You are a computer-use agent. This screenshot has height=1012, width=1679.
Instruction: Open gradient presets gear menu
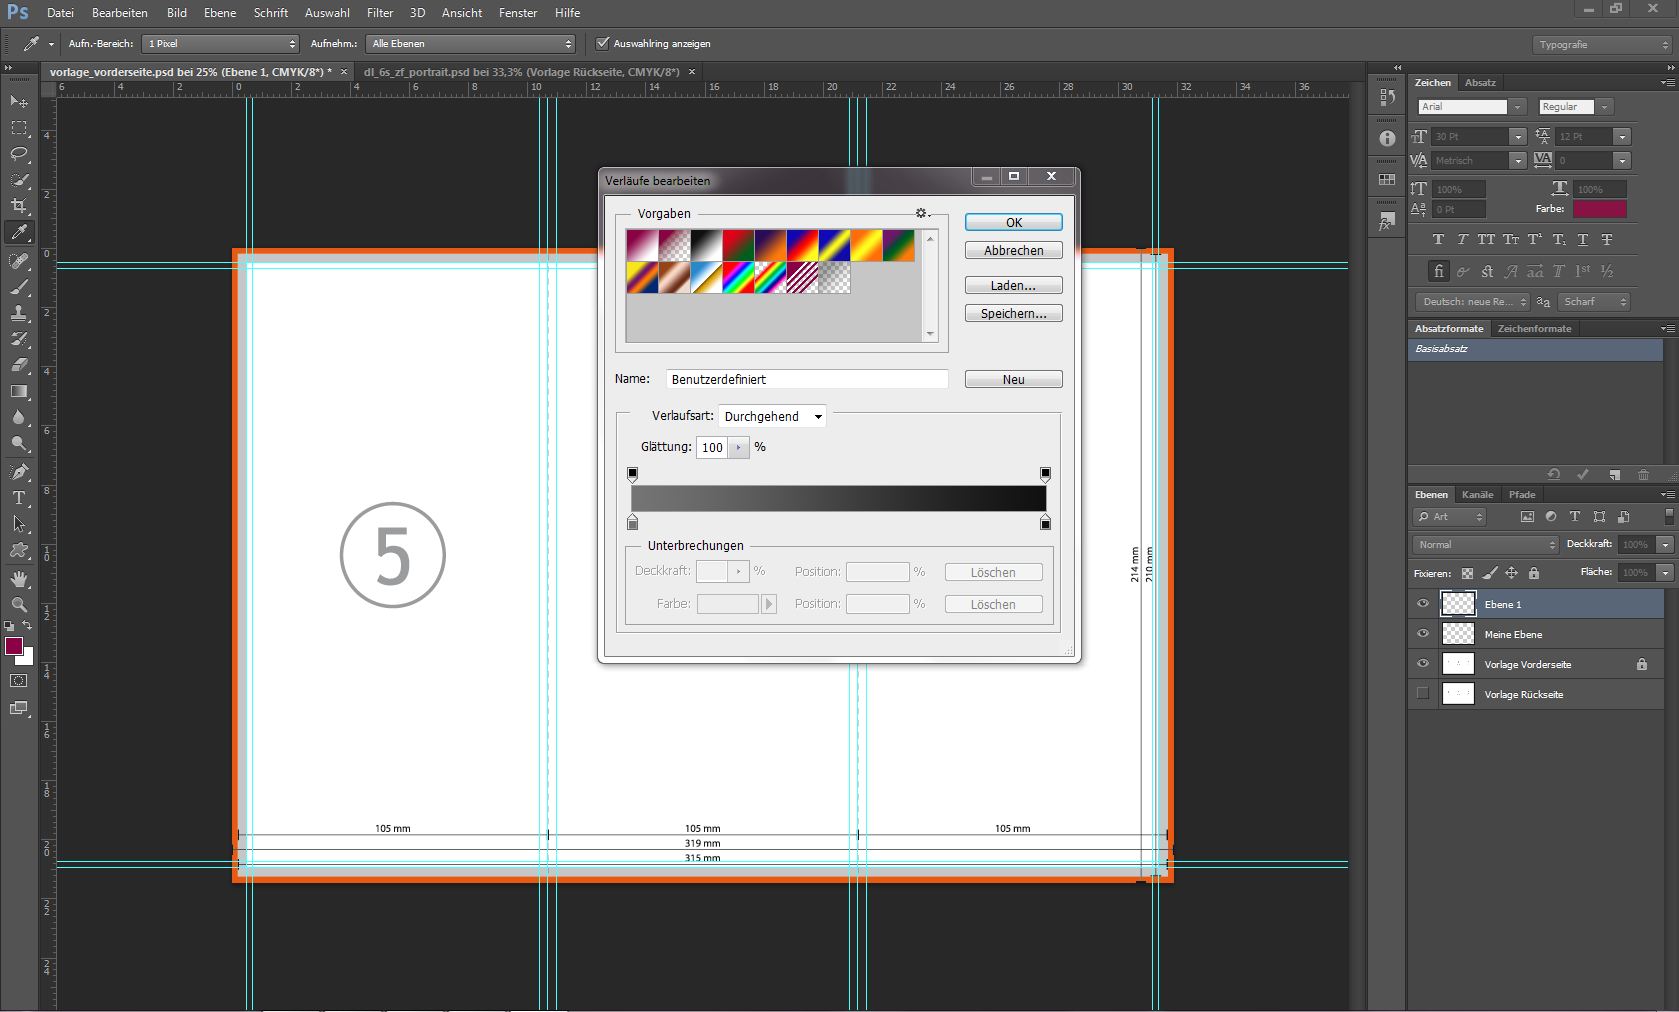coord(921,213)
